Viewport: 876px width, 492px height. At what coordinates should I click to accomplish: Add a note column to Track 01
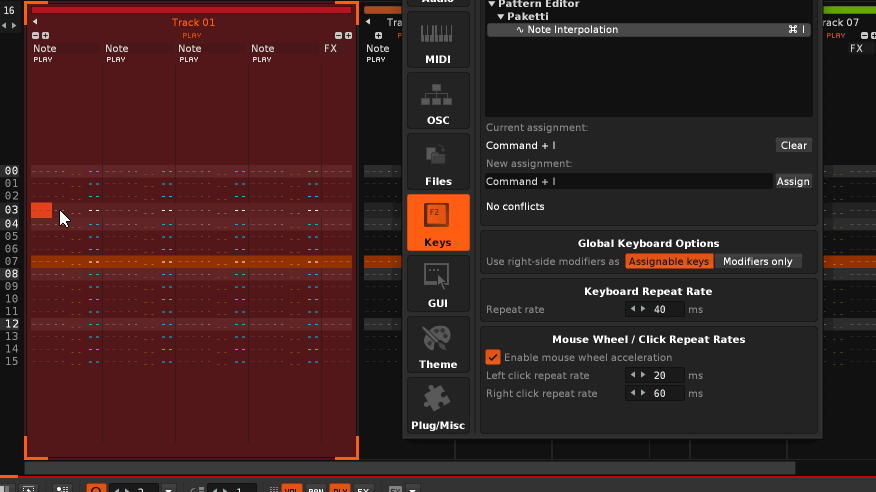[x=46, y=35]
